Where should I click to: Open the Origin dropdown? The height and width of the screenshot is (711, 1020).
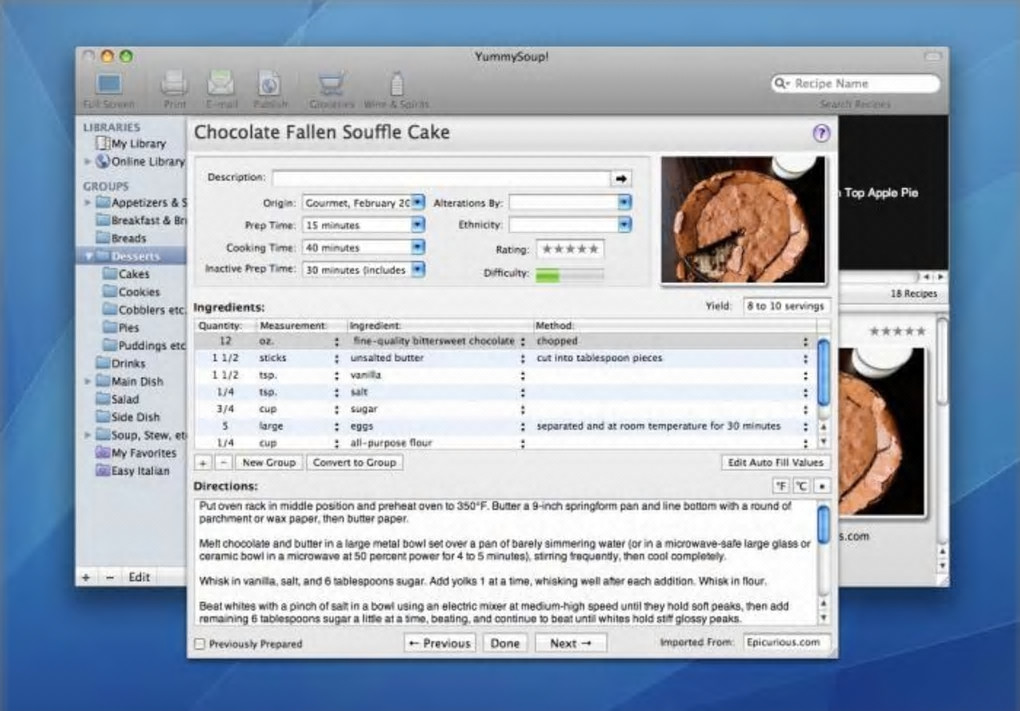418,202
